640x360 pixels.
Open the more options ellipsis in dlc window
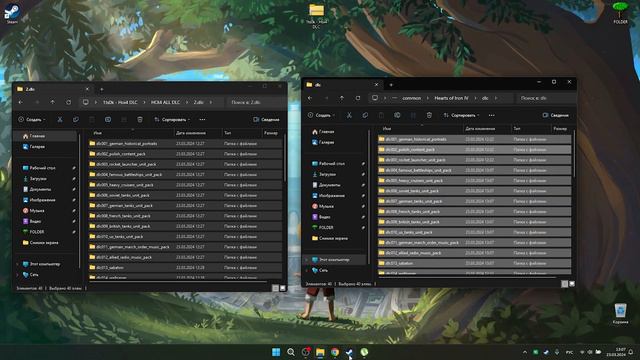point(492,116)
